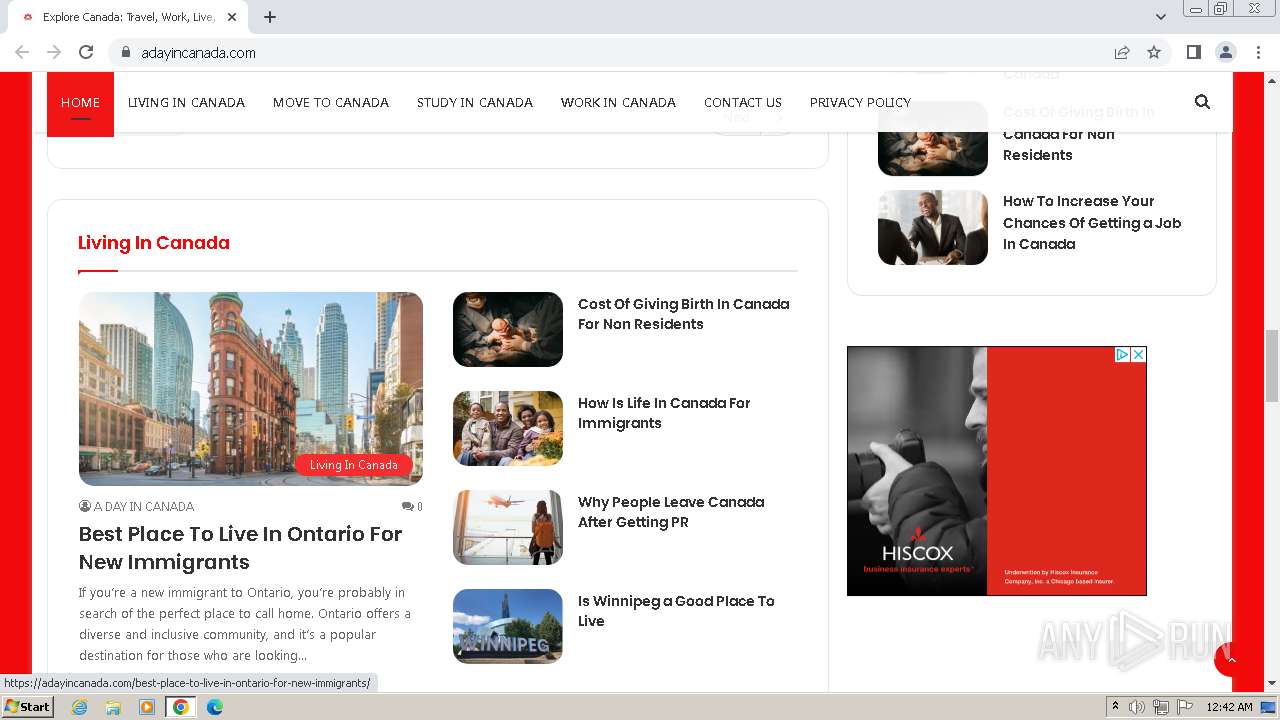
Task: Open sidebar Cost Of Giving Birth link
Action: coord(1079,134)
